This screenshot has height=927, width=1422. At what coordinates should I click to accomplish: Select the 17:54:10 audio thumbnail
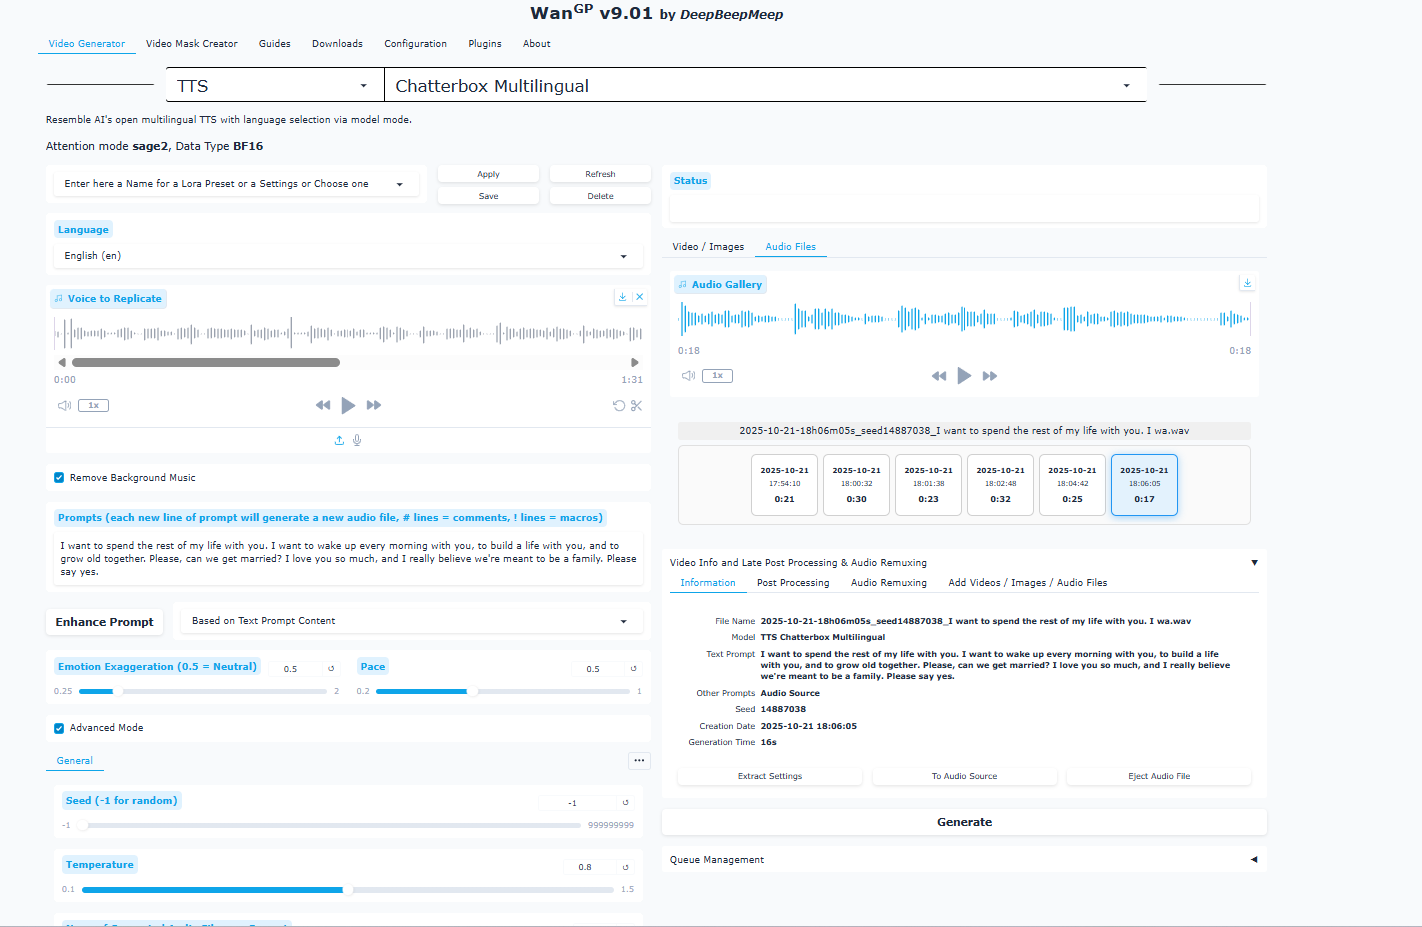pos(785,485)
